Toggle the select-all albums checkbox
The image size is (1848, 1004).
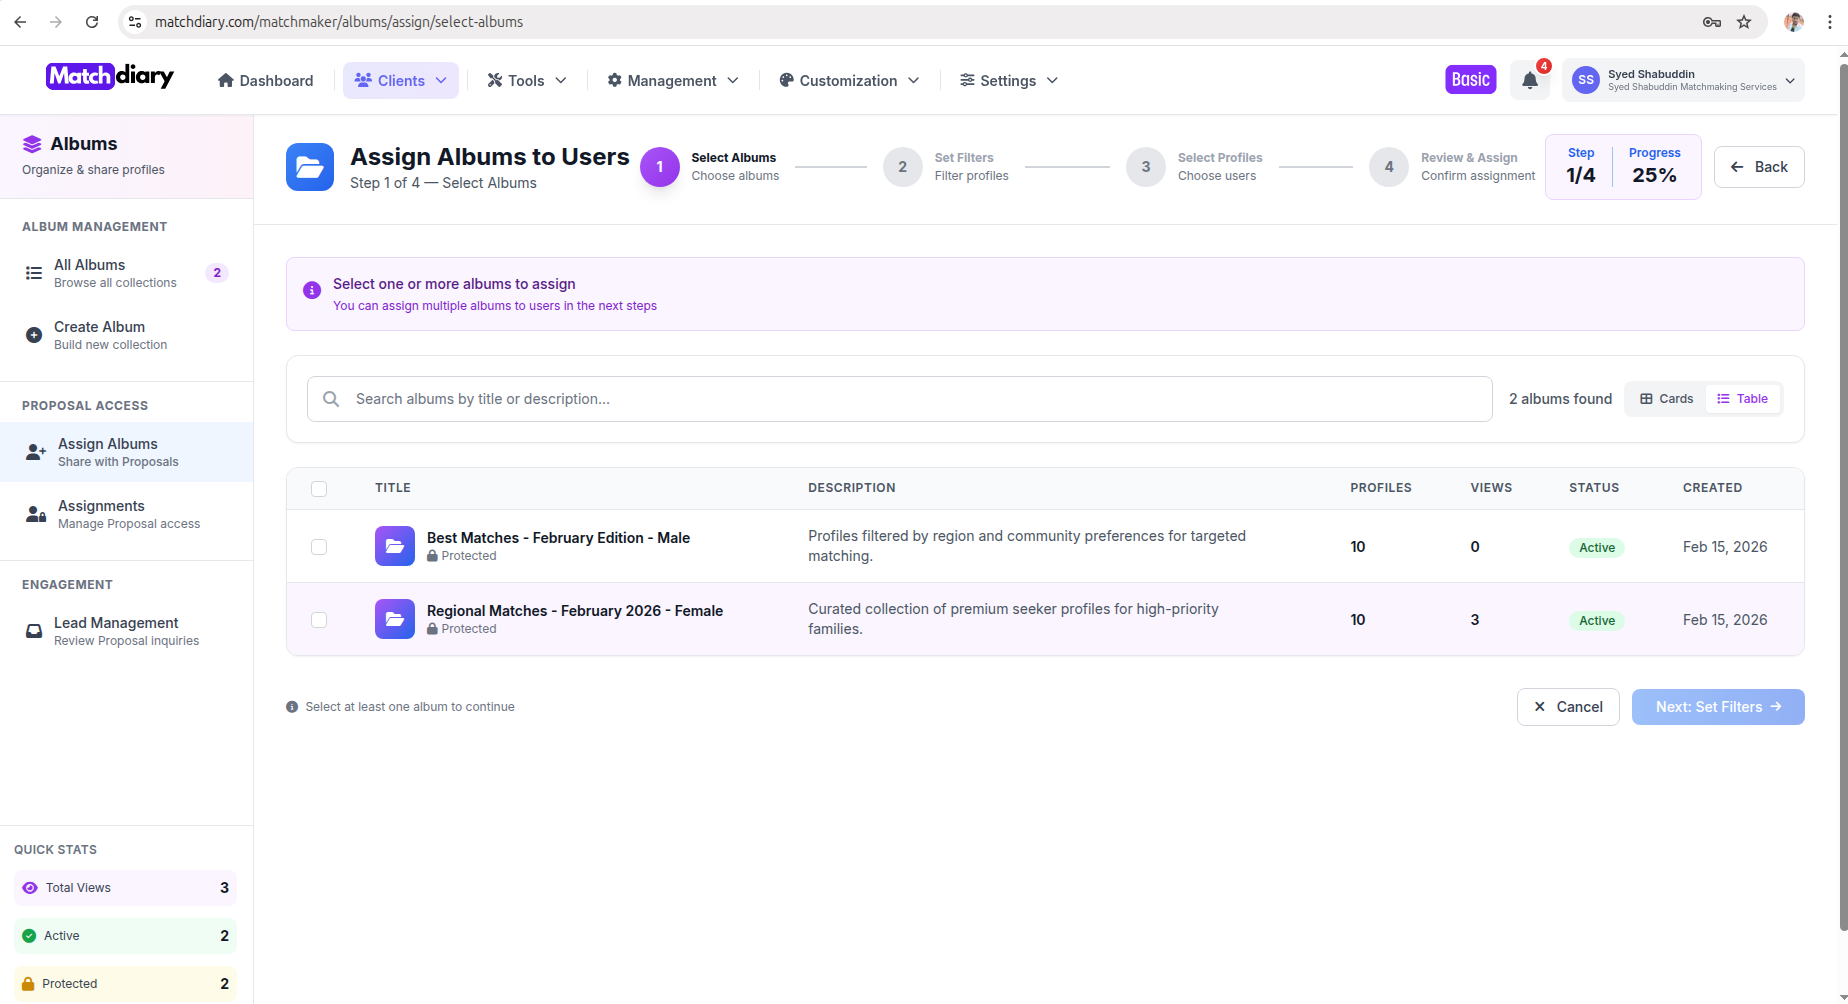(x=319, y=489)
